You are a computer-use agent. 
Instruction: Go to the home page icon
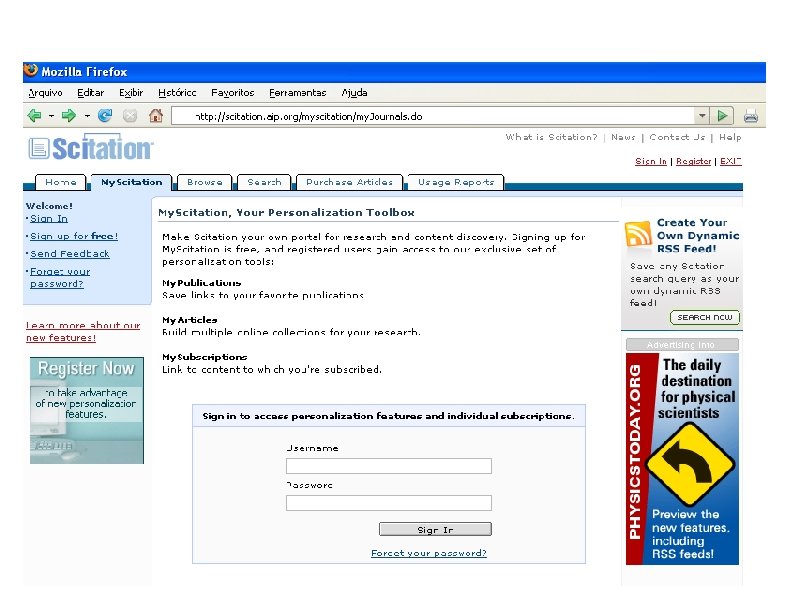[x=156, y=116]
